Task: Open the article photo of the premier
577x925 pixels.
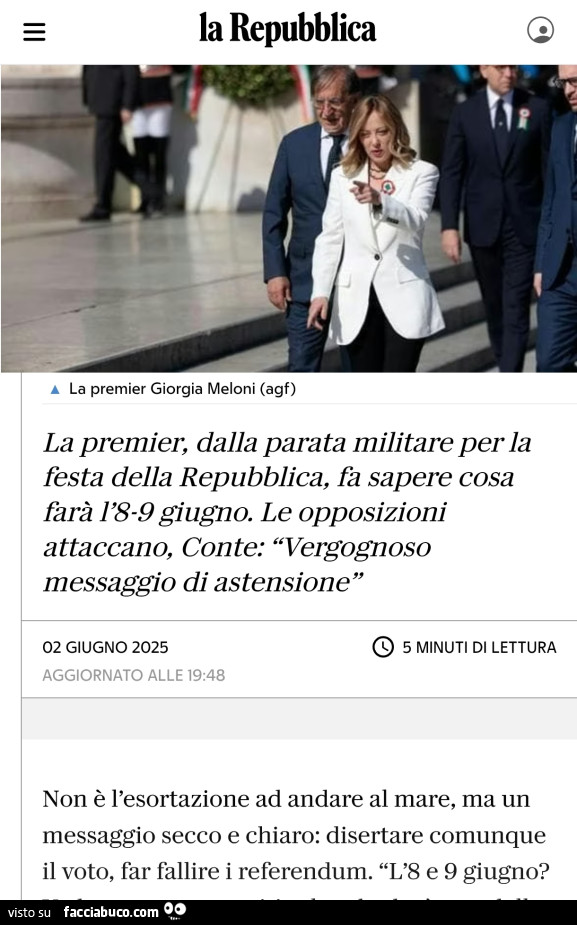Action: [x=288, y=218]
